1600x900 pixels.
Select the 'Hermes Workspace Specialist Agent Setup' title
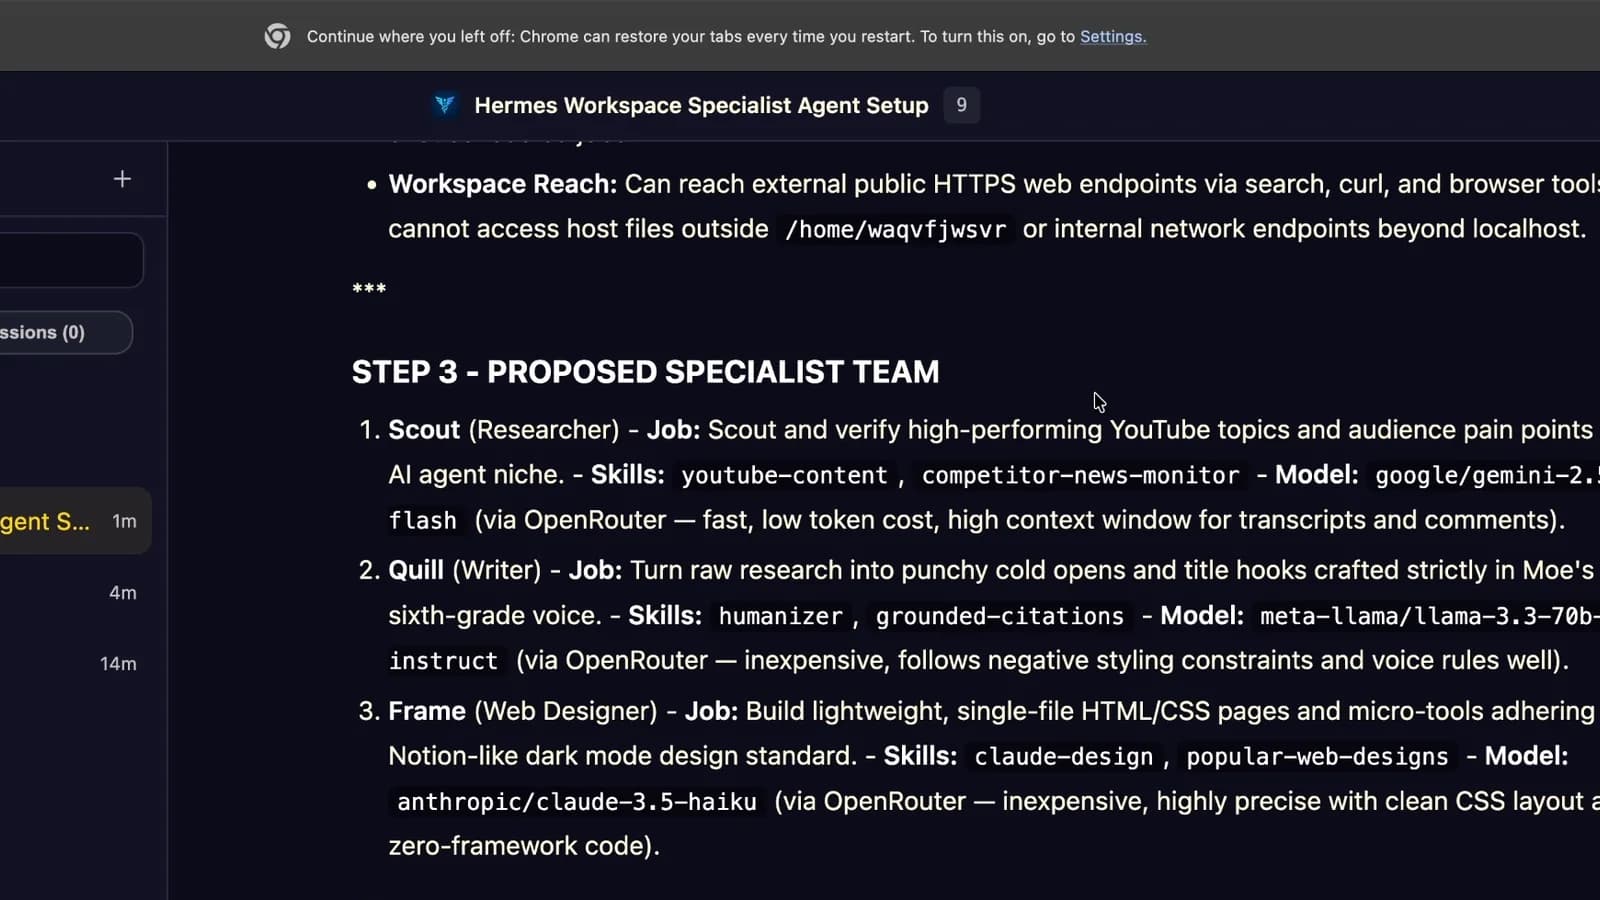(x=701, y=105)
